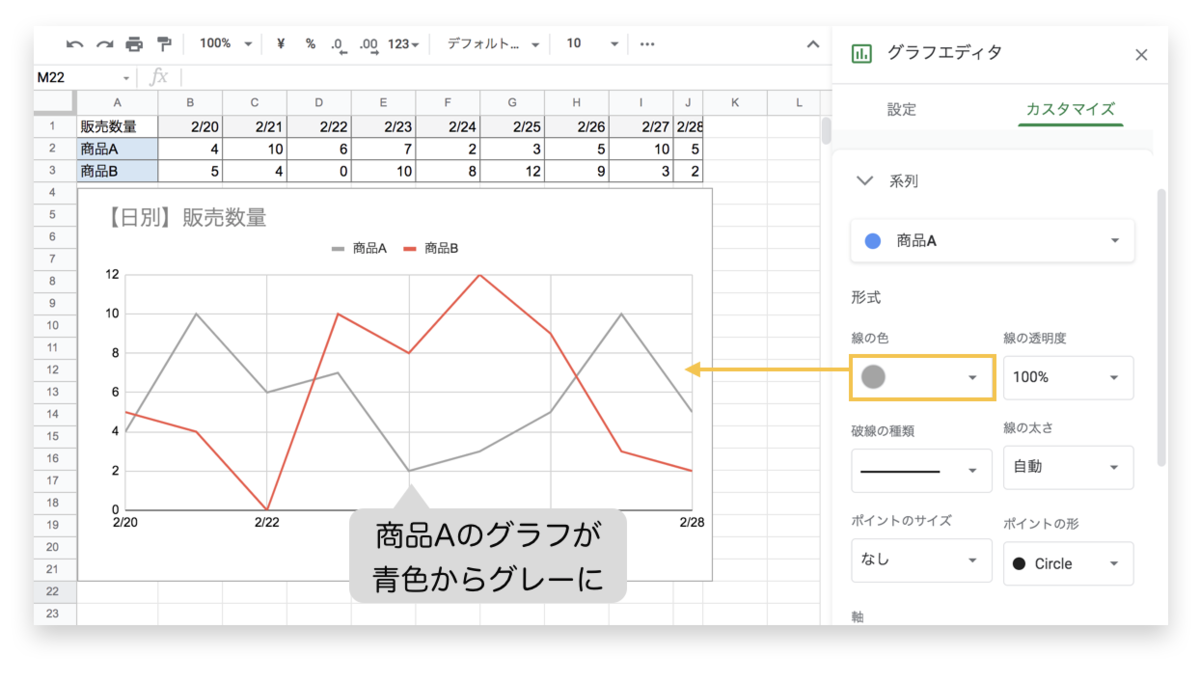1200x683 pixels.
Task: Select row 1 header
Action: pos(55,126)
